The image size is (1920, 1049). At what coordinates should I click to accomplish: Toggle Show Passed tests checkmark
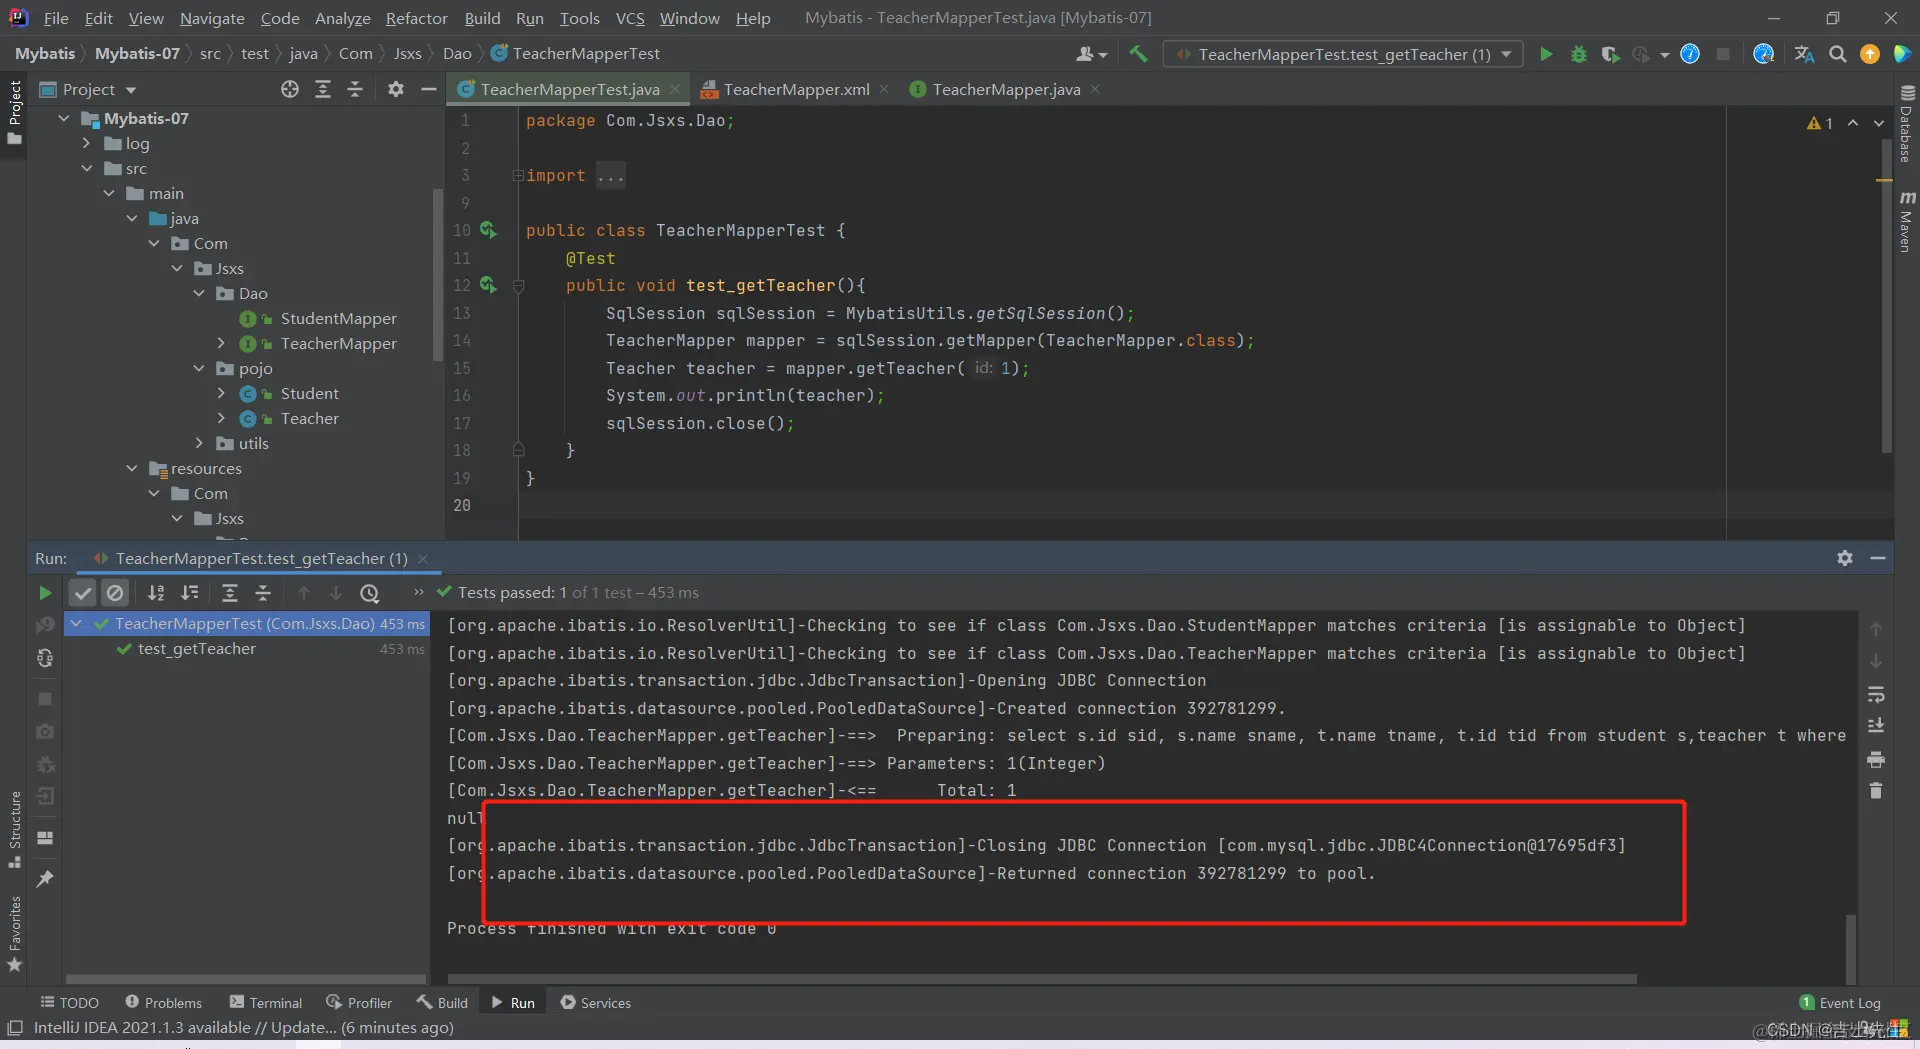83,593
